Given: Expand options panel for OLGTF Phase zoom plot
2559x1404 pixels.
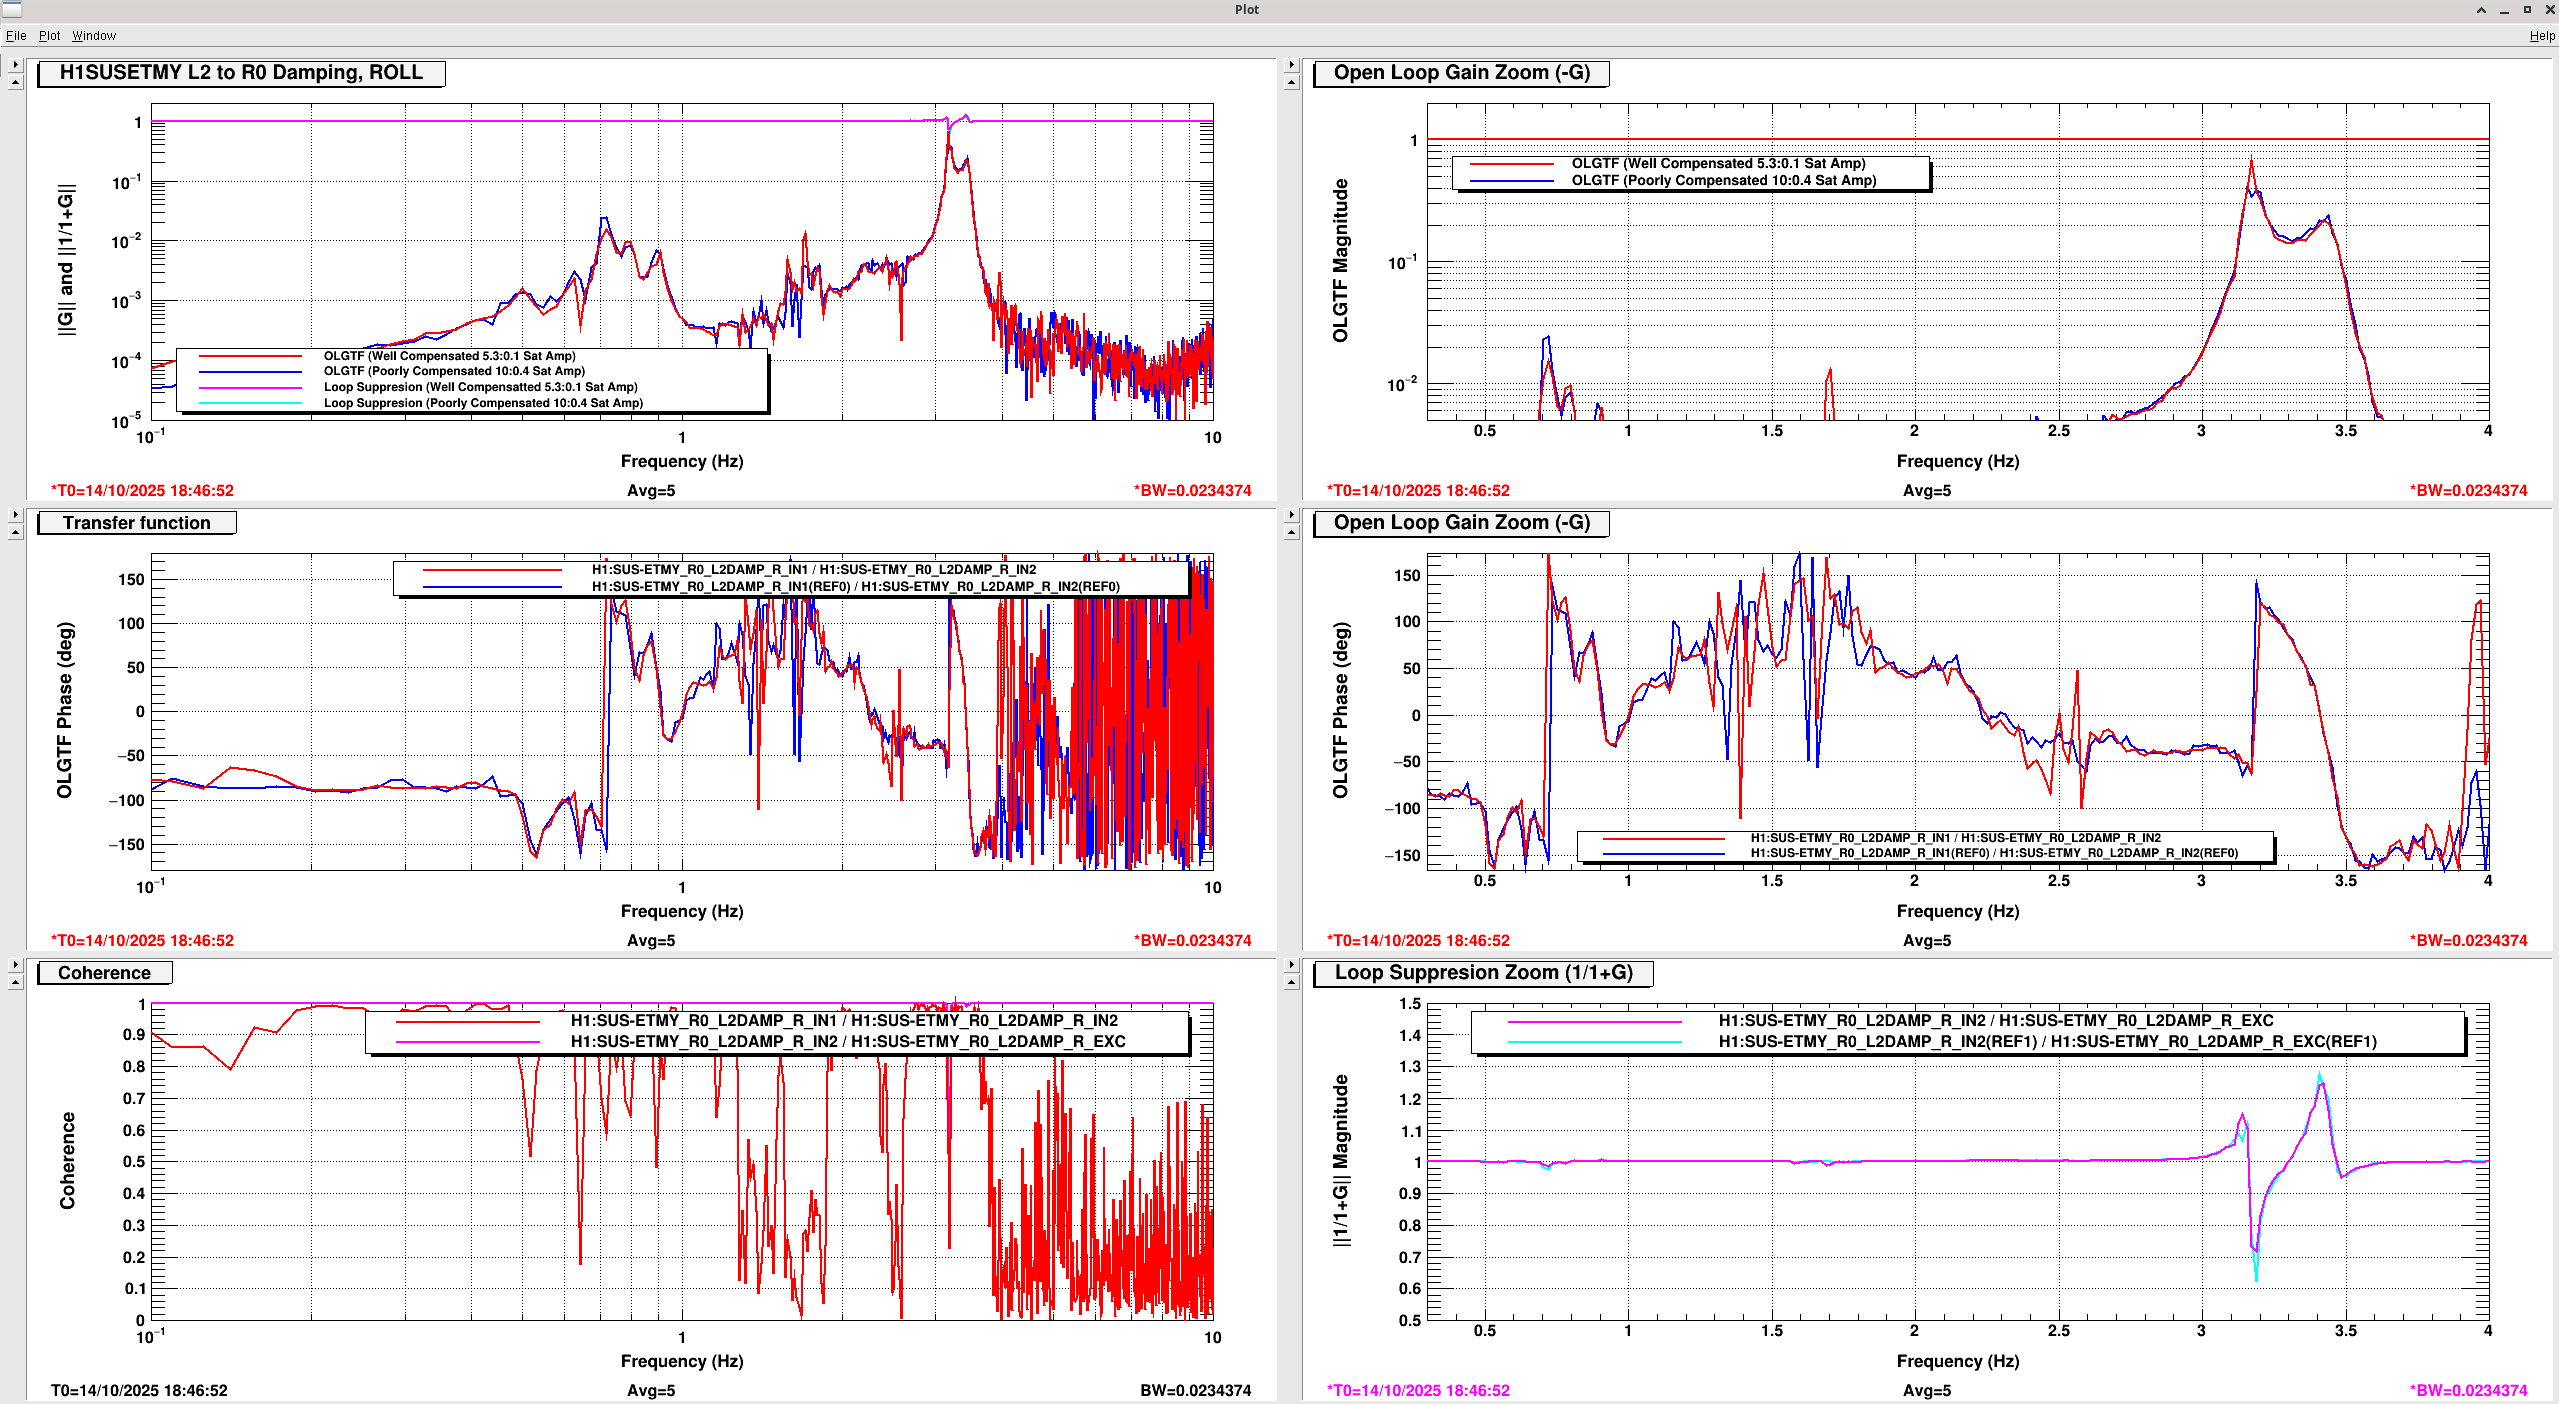Looking at the screenshot, I should click(1291, 515).
